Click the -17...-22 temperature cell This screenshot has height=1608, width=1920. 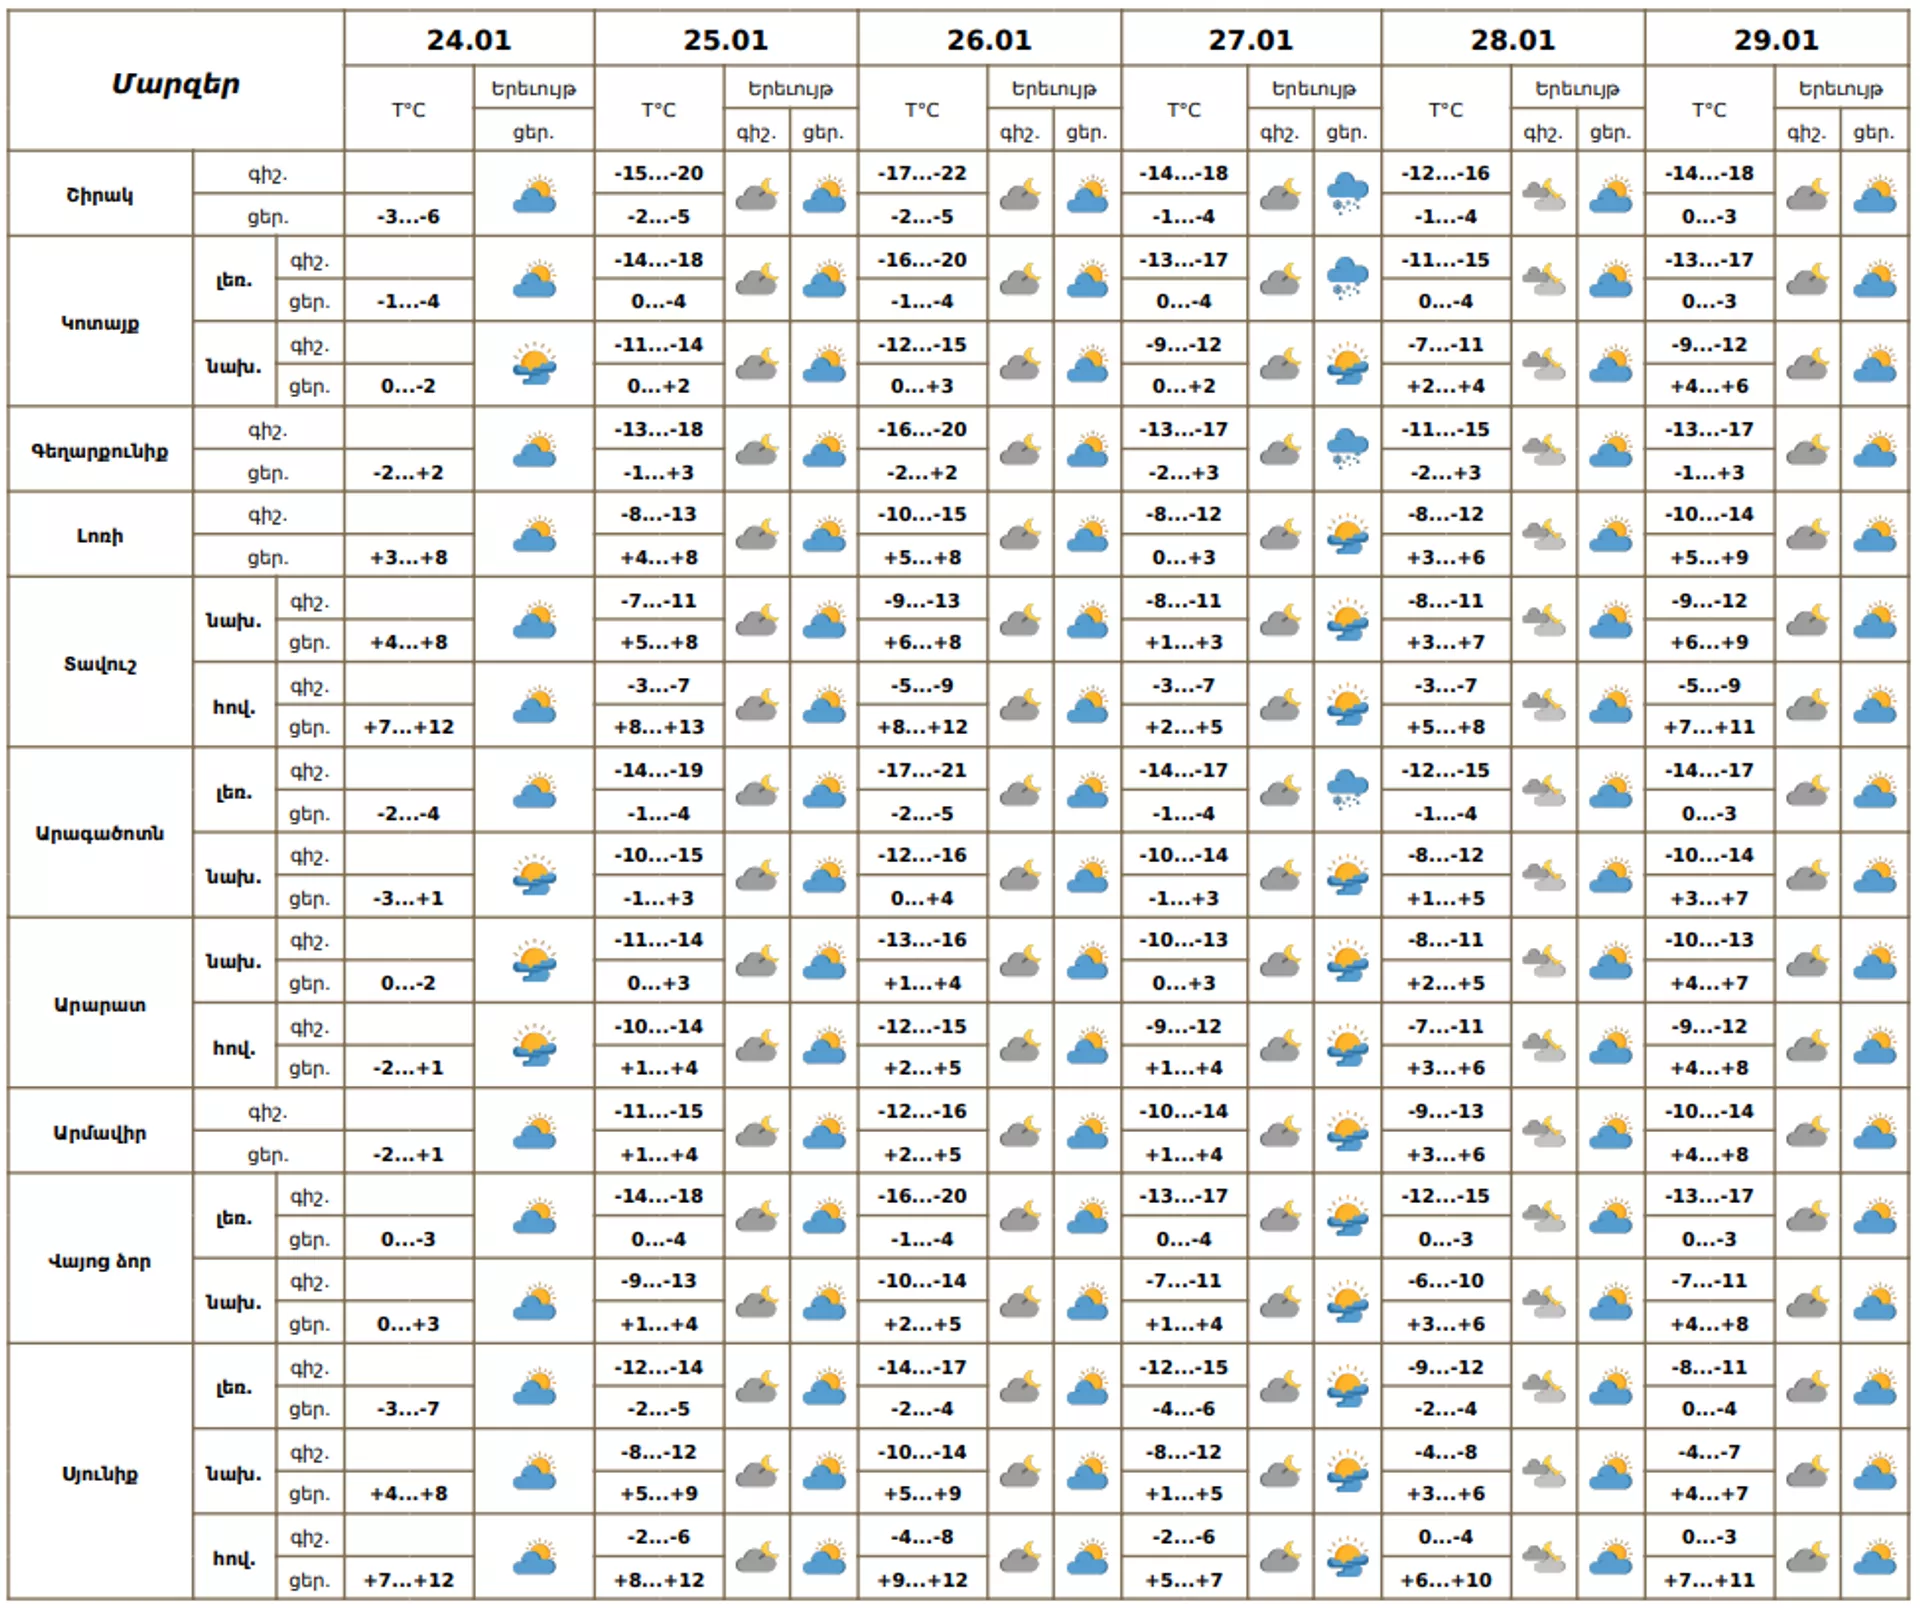(x=922, y=173)
